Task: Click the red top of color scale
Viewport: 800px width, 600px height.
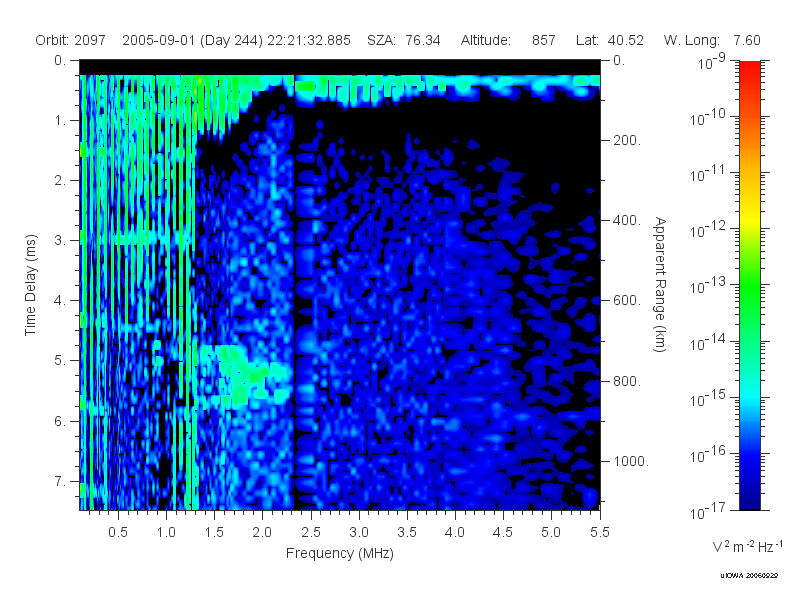Action: point(750,69)
